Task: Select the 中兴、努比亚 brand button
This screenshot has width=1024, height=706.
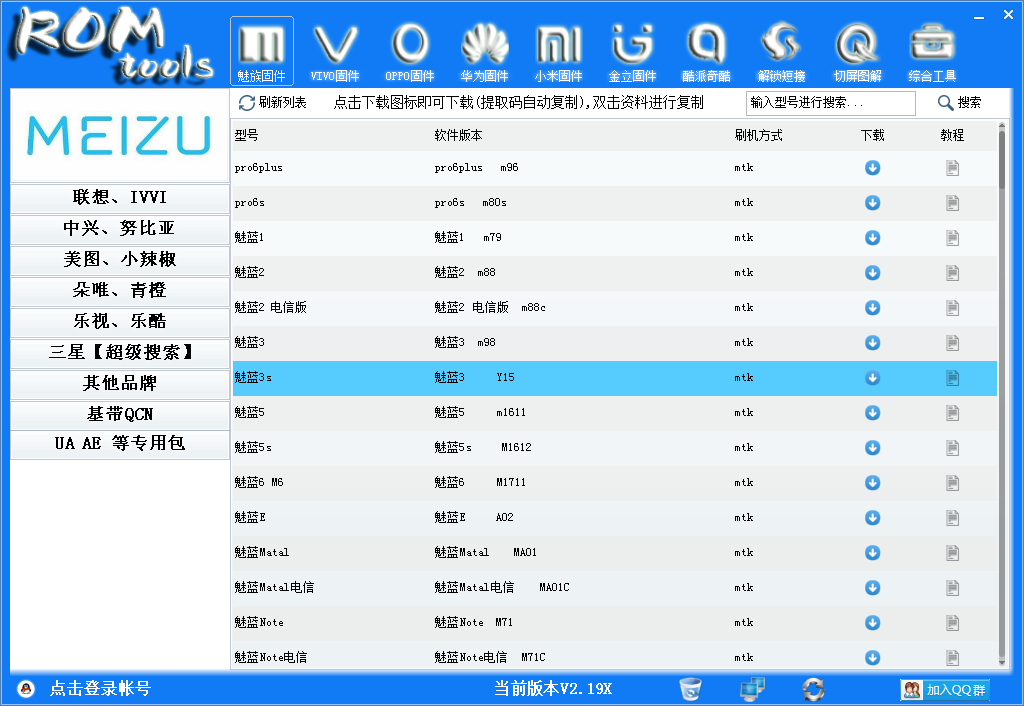Action: tap(120, 229)
